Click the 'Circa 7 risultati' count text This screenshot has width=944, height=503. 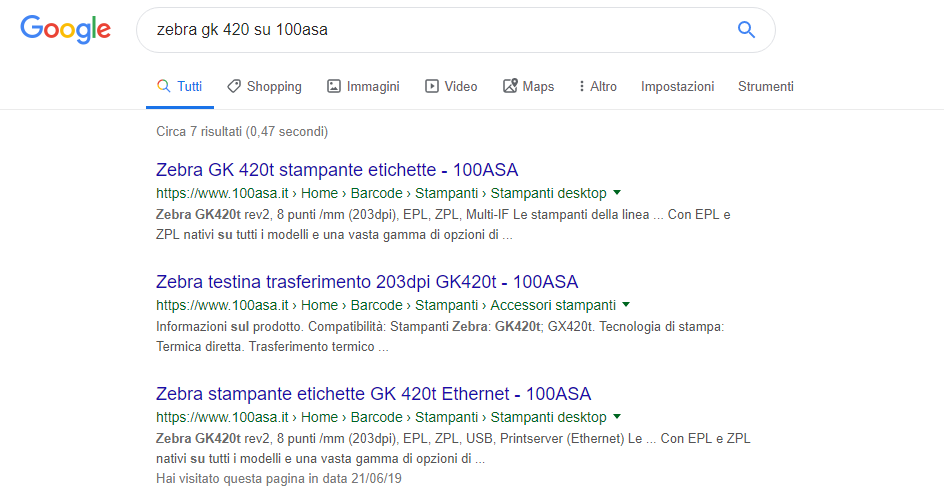click(242, 131)
